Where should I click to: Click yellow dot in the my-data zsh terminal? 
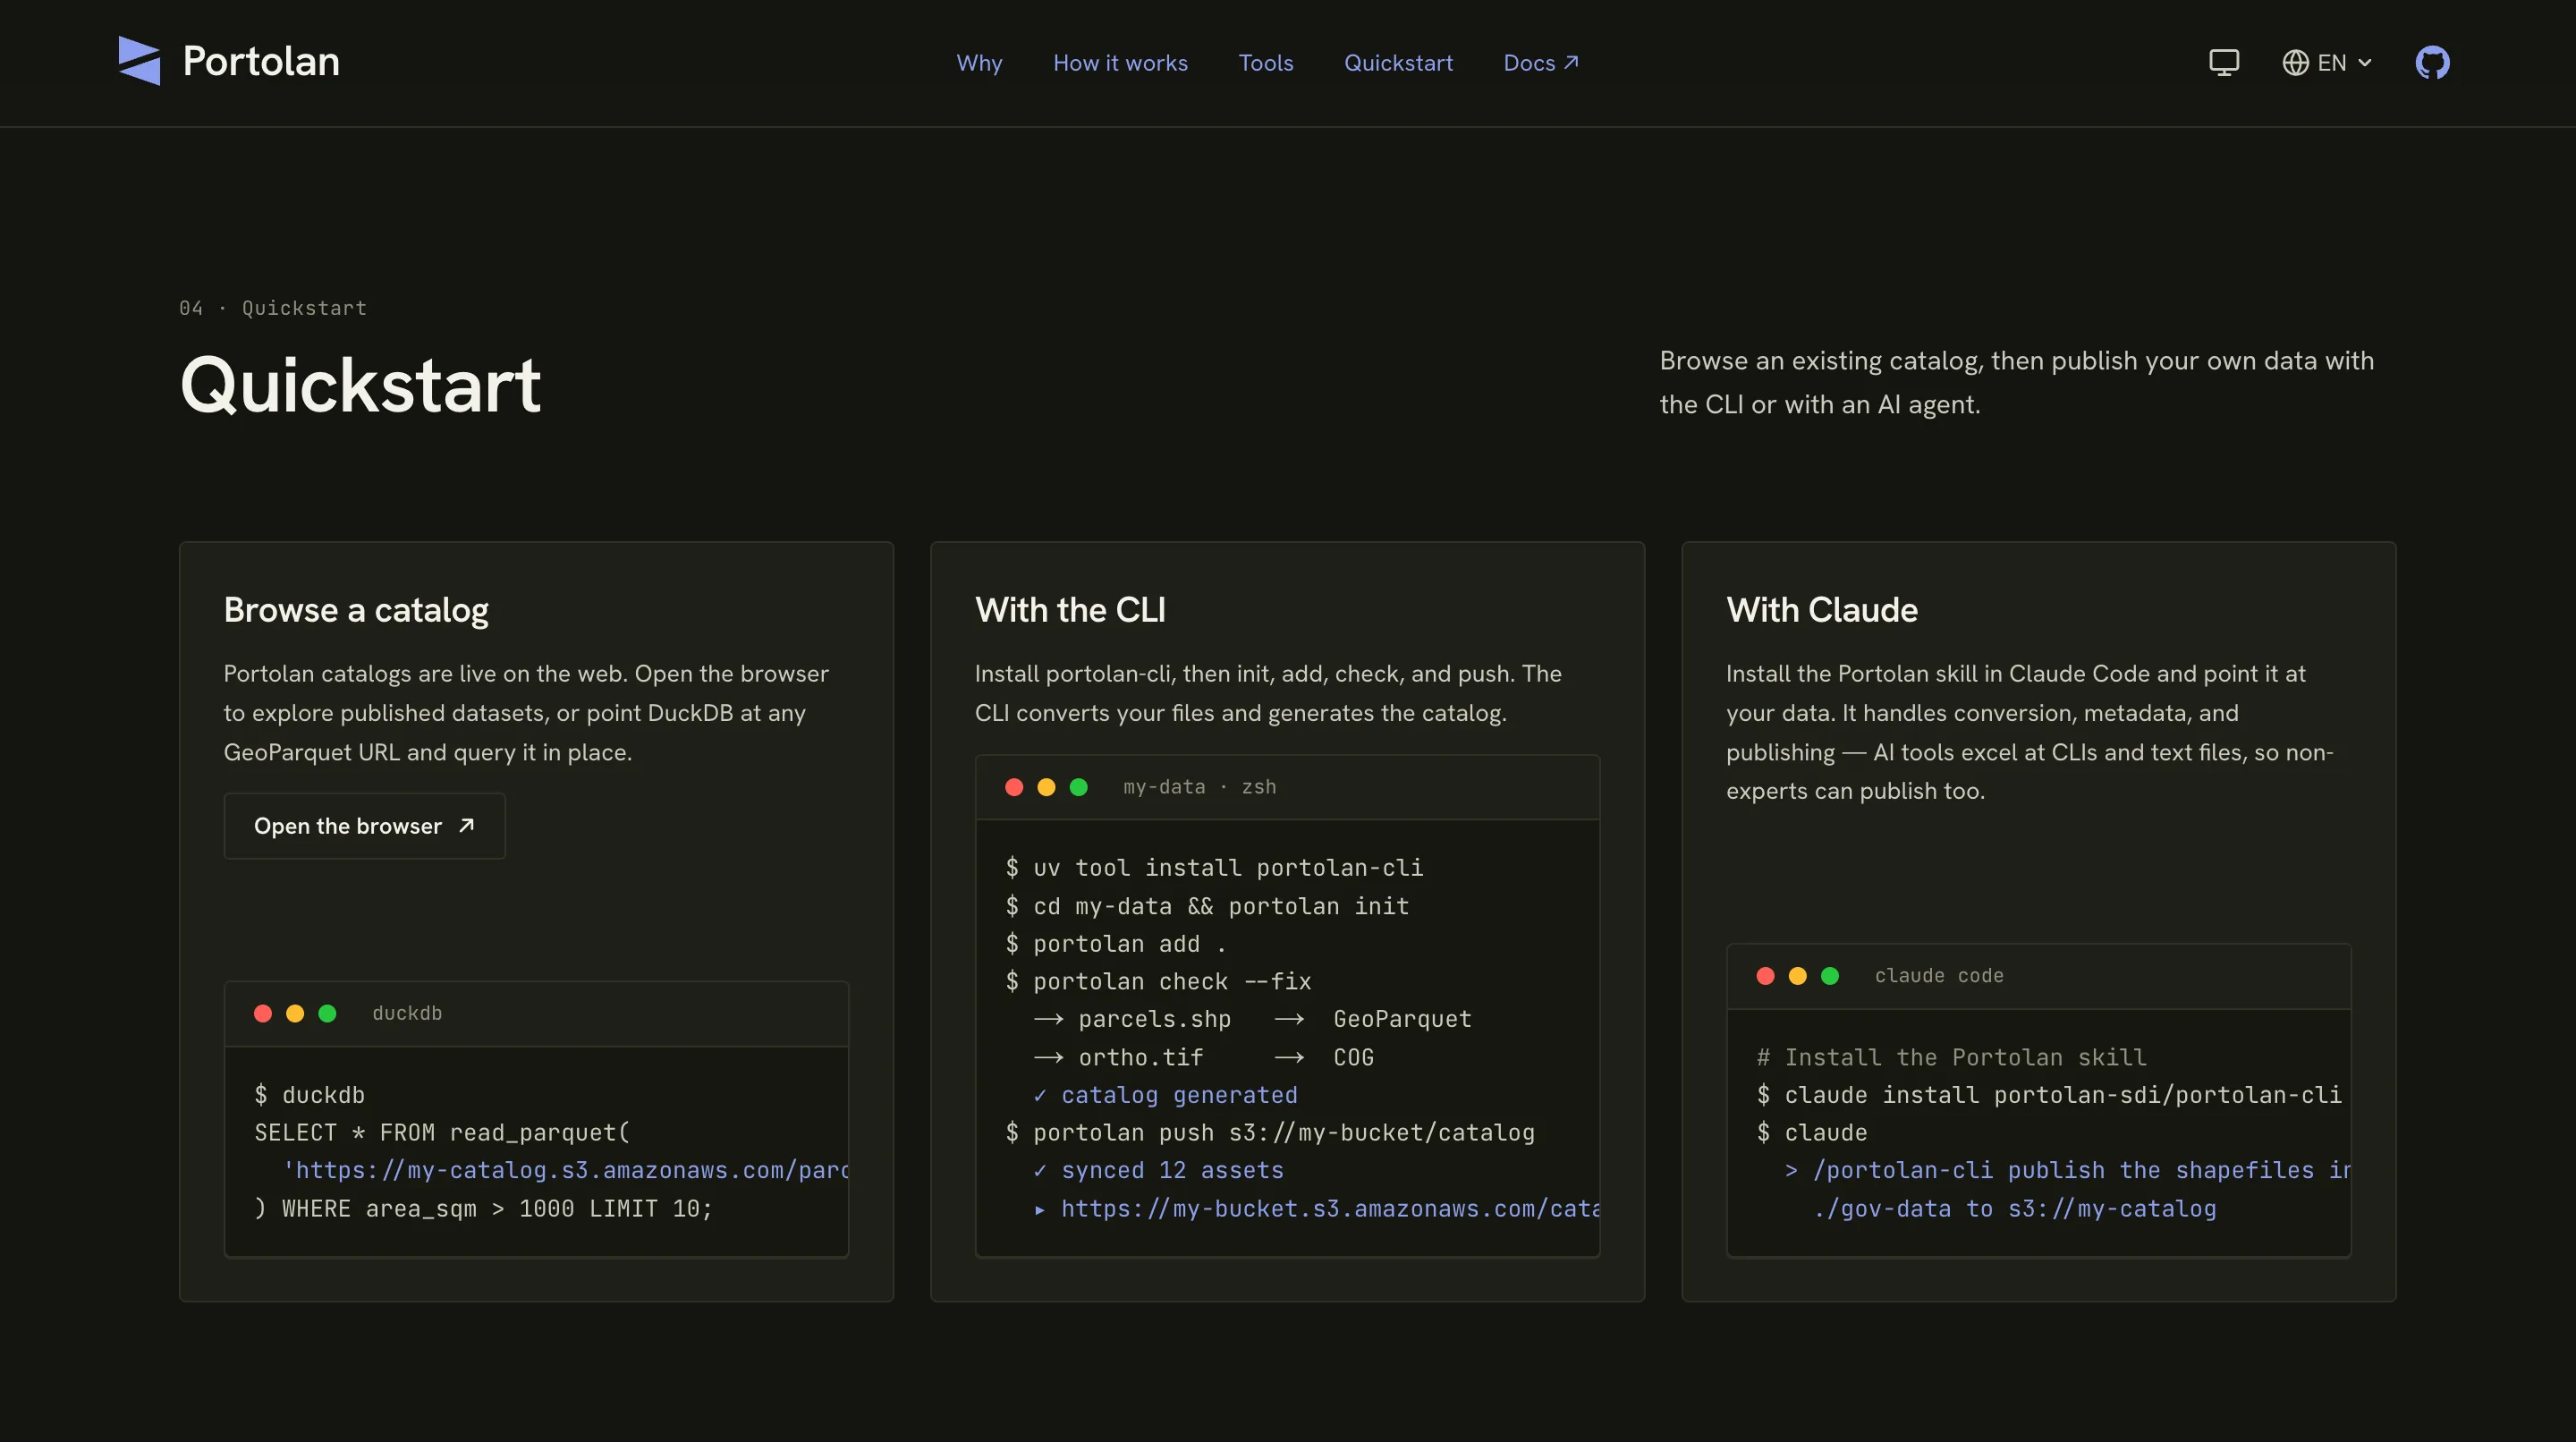(x=1046, y=787)
